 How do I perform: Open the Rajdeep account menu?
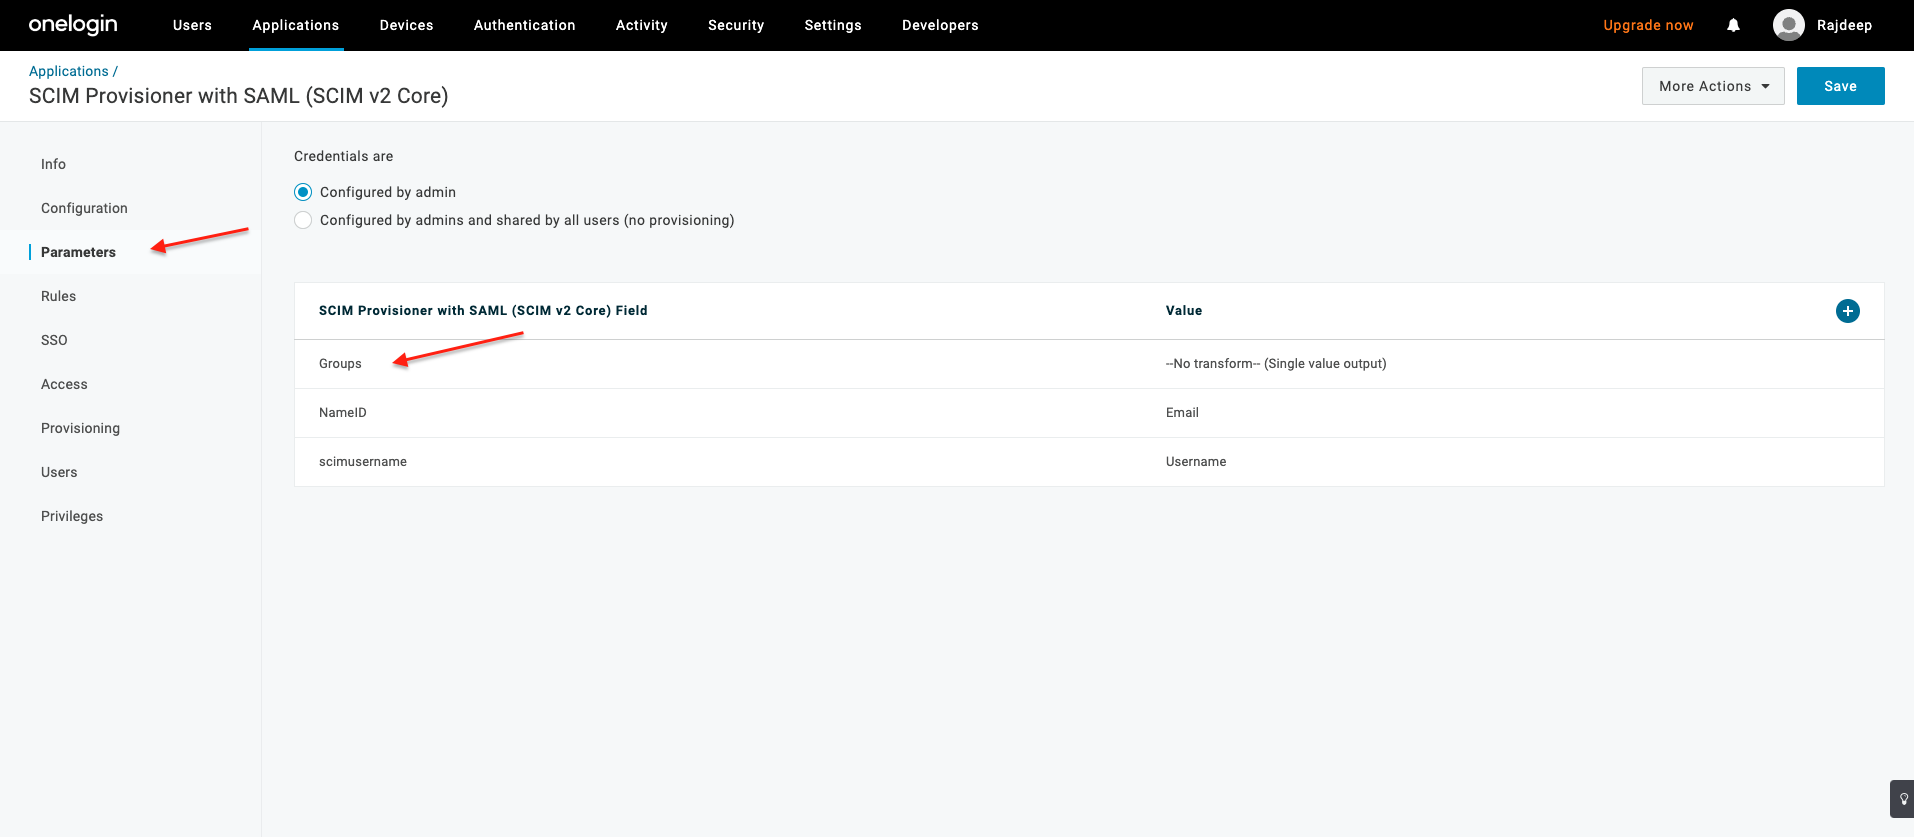click(1843, 25)
